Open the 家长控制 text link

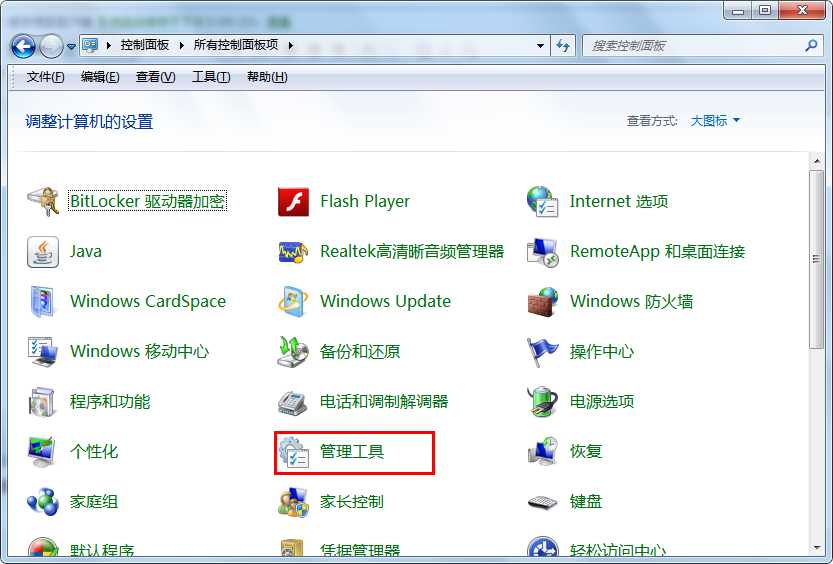click(x=352, y=502)
